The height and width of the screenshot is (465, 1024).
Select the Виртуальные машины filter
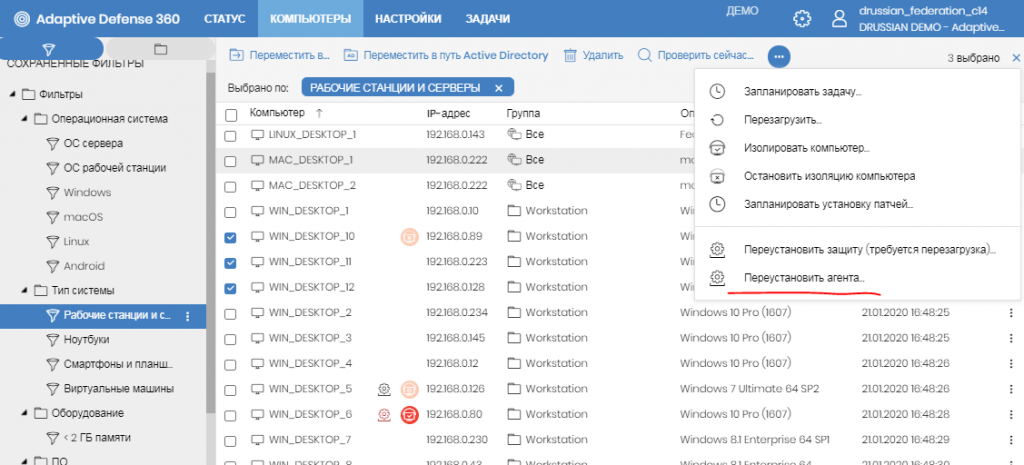(119, 389)
